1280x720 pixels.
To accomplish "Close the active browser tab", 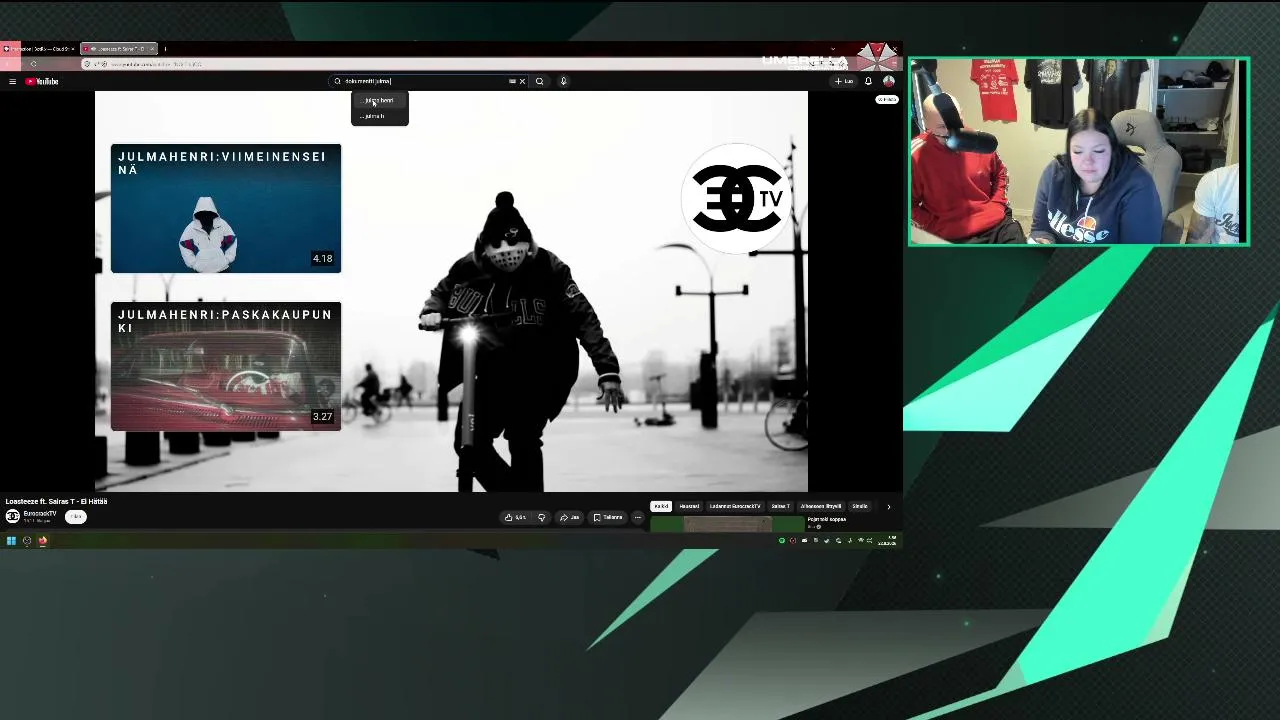I will 152,49.
